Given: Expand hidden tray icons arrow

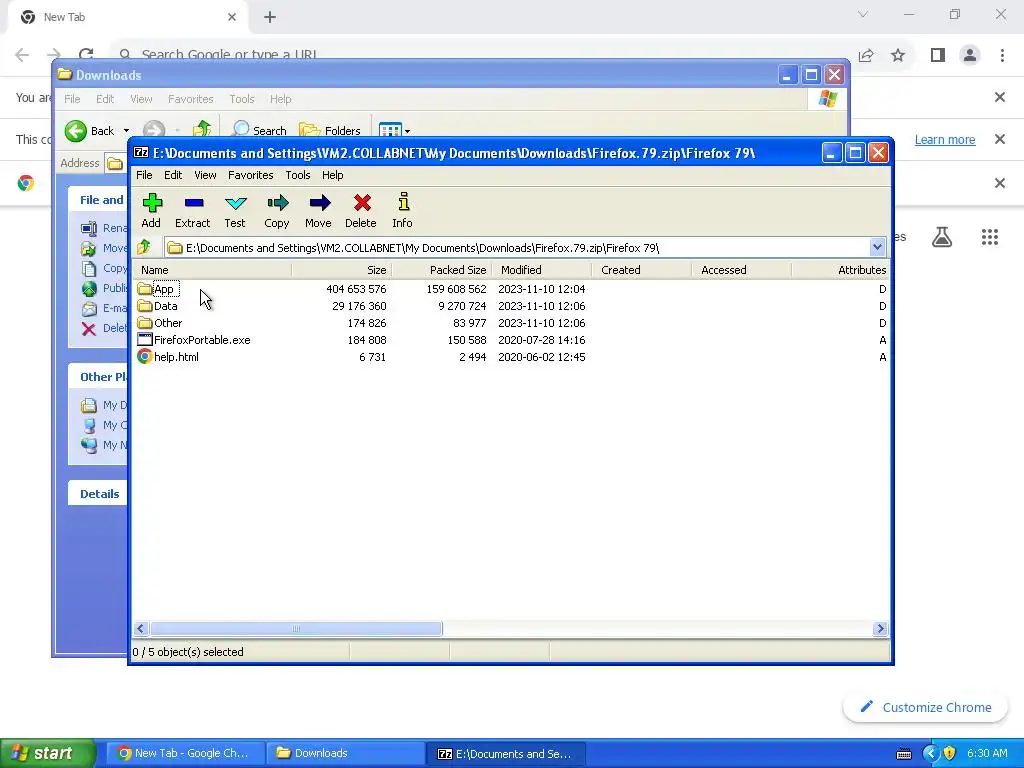Looking at the screenshot, I should click(931, 753).
